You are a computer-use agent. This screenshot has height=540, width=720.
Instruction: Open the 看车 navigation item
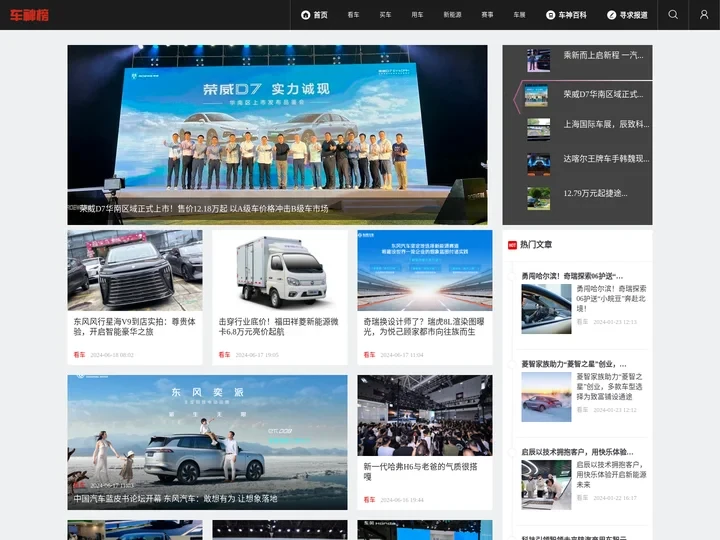353,15
